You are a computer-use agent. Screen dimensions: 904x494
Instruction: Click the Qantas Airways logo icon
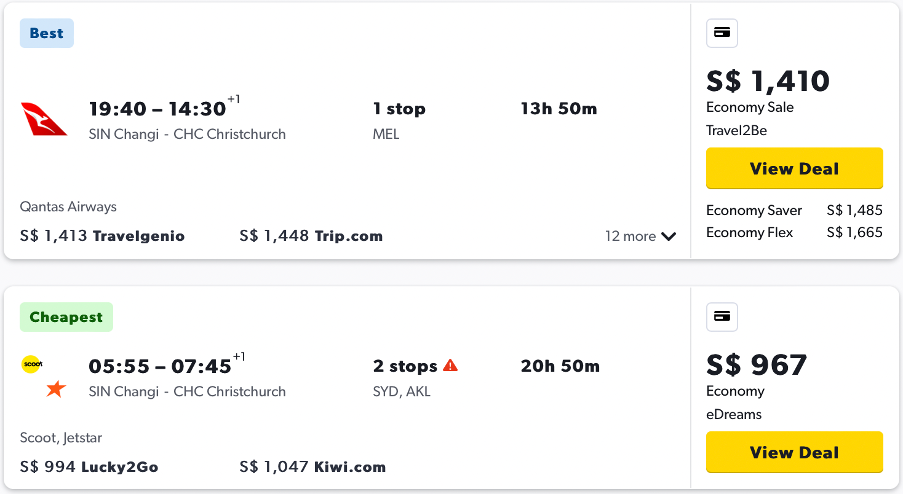(43, 119)
